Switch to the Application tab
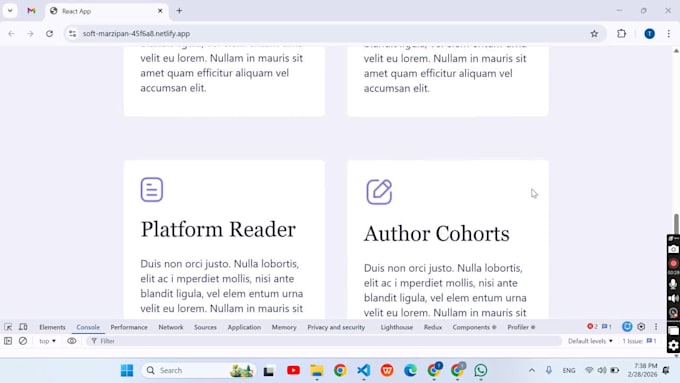Screen dimensions: 680x383 point(244,327)
